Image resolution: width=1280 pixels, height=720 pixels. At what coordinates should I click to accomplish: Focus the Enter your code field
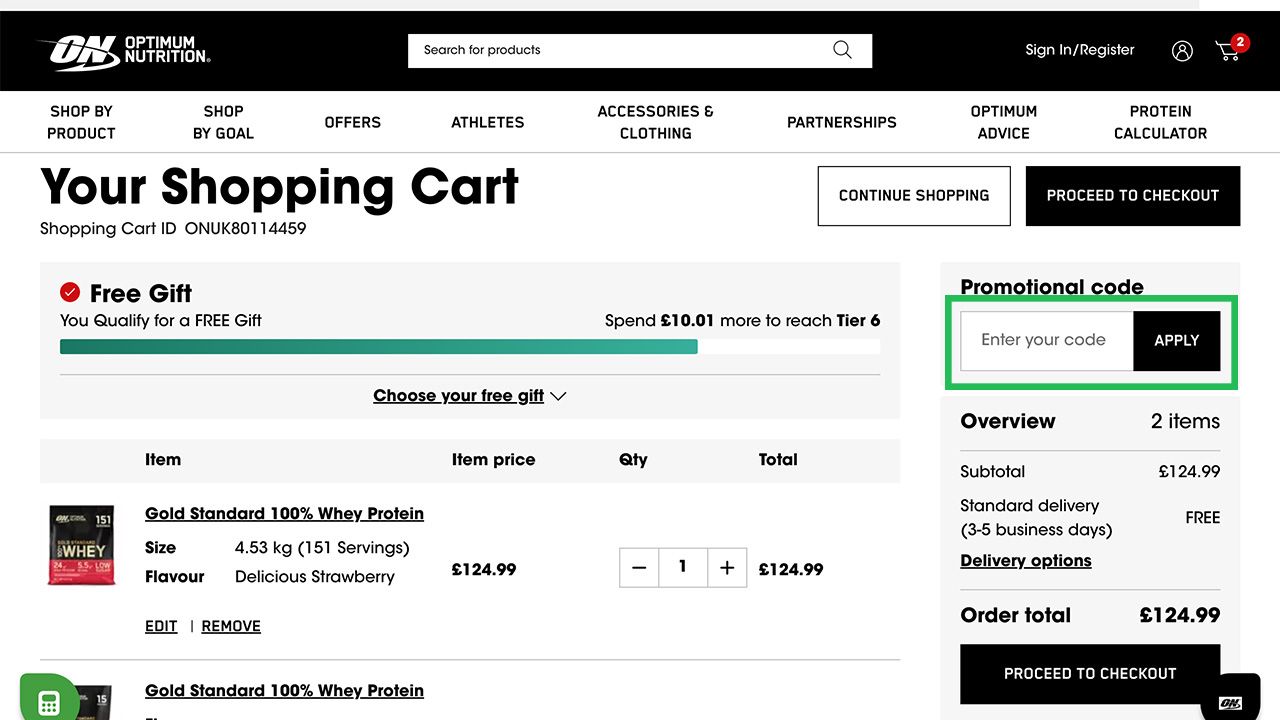(x=1047, y=341)
